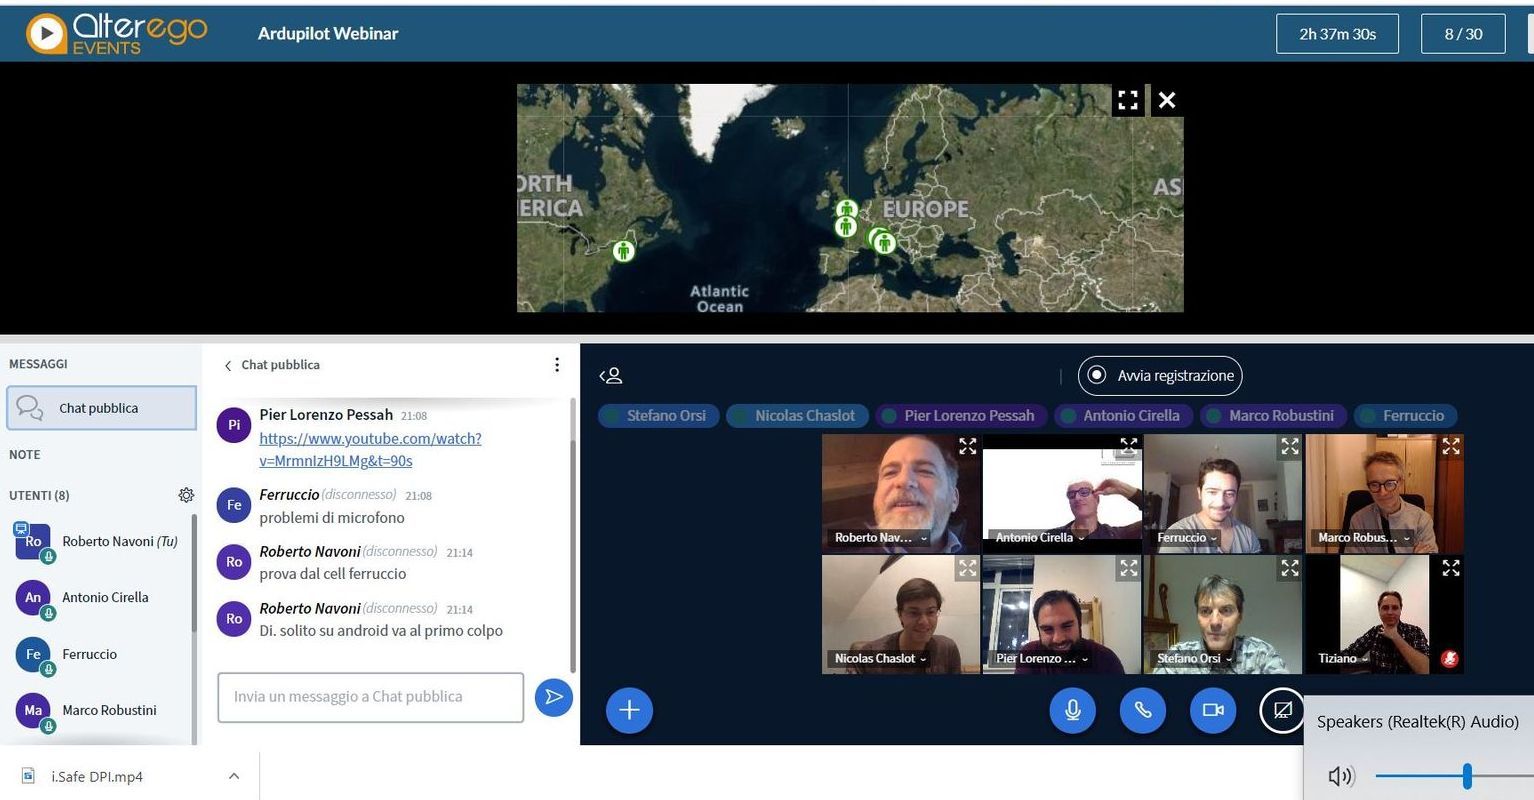Mute the microphone
This screenshot has height=800, width=1534.
pyautogui.click(x=1072, y=710)
